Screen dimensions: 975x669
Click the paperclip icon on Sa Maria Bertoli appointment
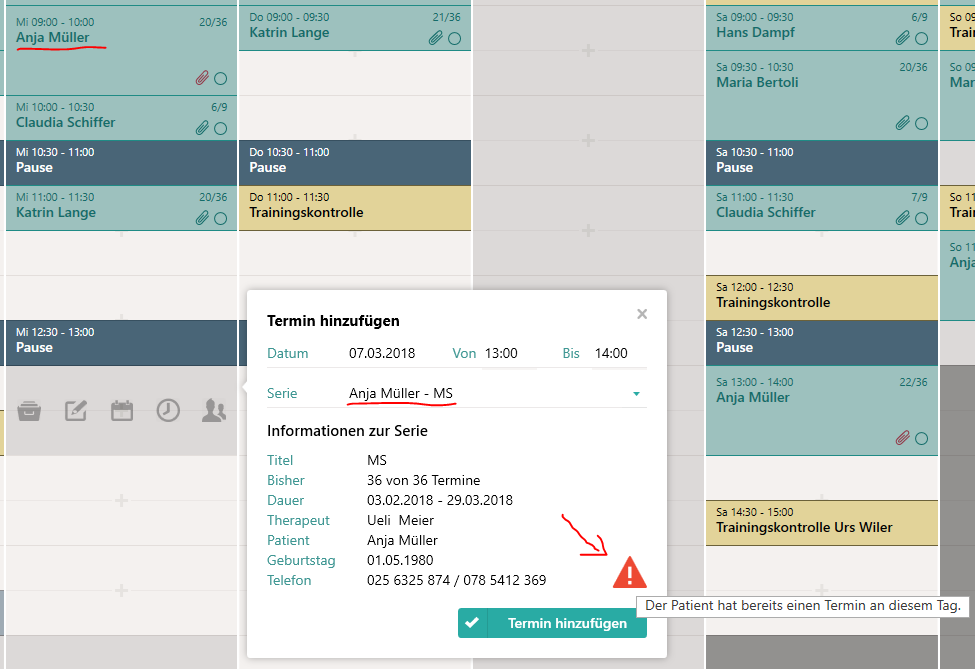point(903,122)
